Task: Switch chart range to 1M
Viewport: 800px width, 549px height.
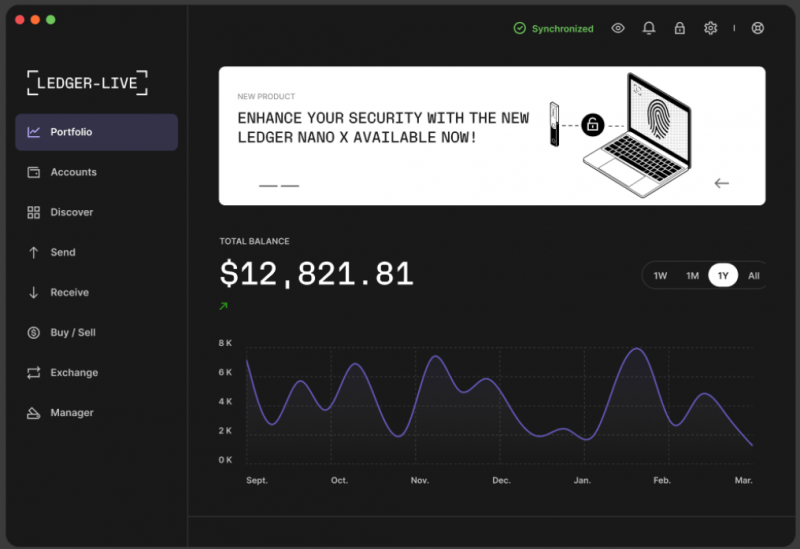Action: point(692,276)
